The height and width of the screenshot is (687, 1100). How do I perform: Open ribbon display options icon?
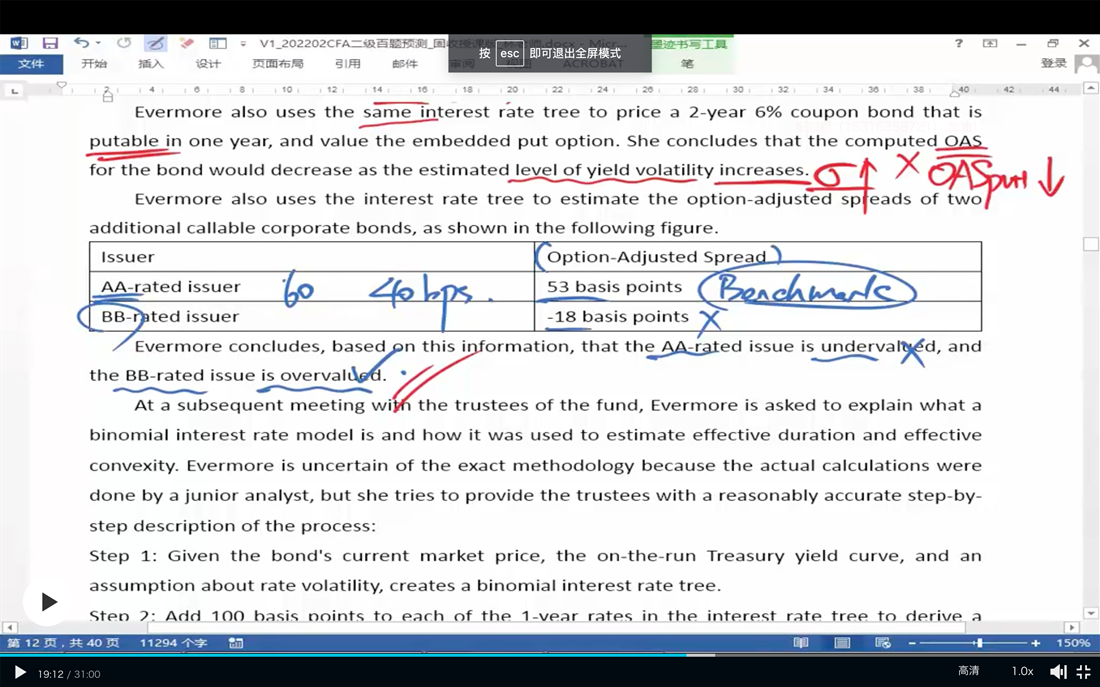pos(990,44)
